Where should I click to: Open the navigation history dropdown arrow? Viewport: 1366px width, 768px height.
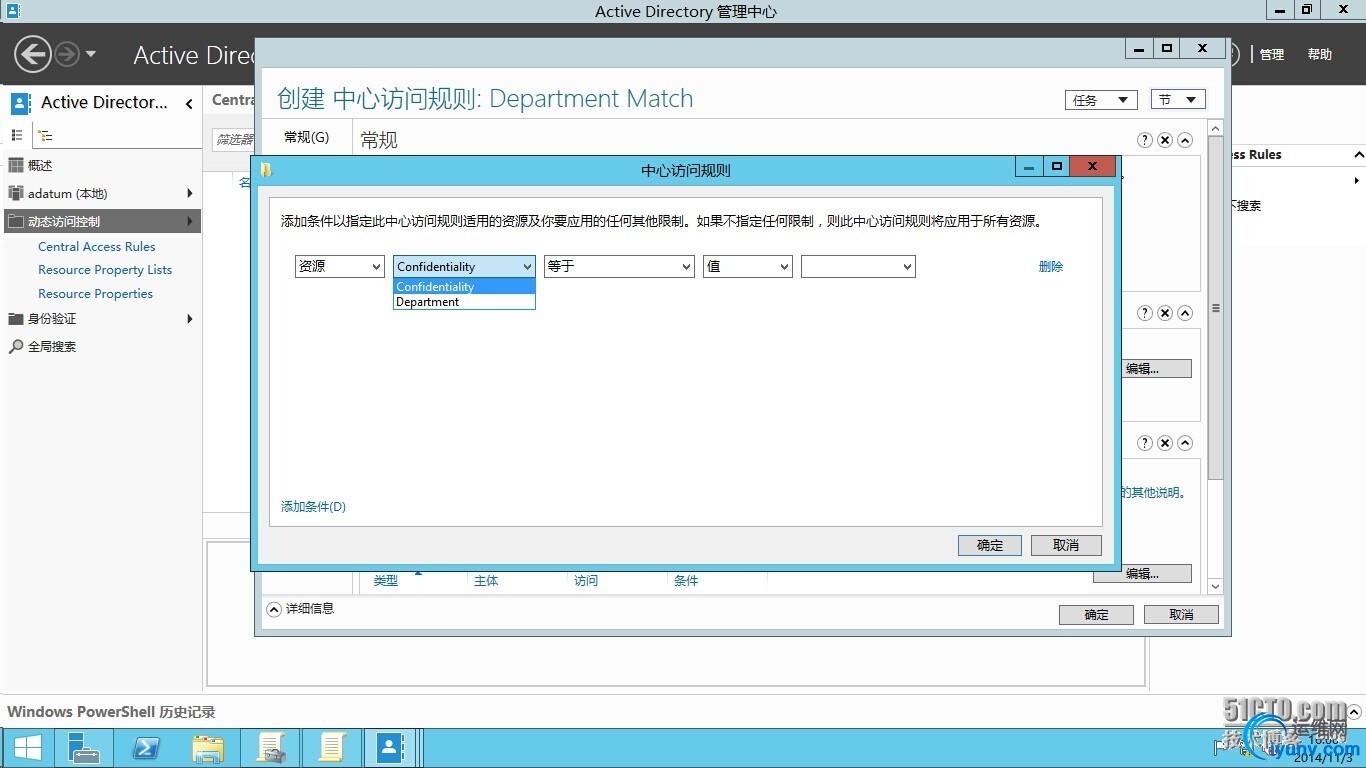[91, 54]
